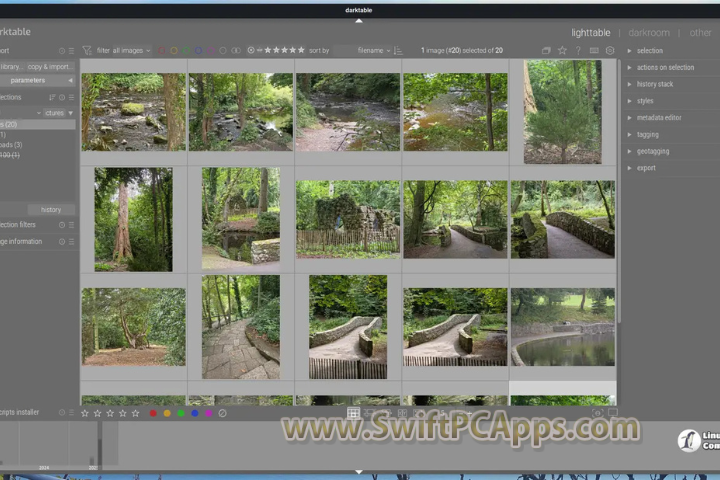The width and height of the screenshot is (720, 480).
Task: Open collections module presets menu icon
Action: pyautogui.click(x=71, y=97)
